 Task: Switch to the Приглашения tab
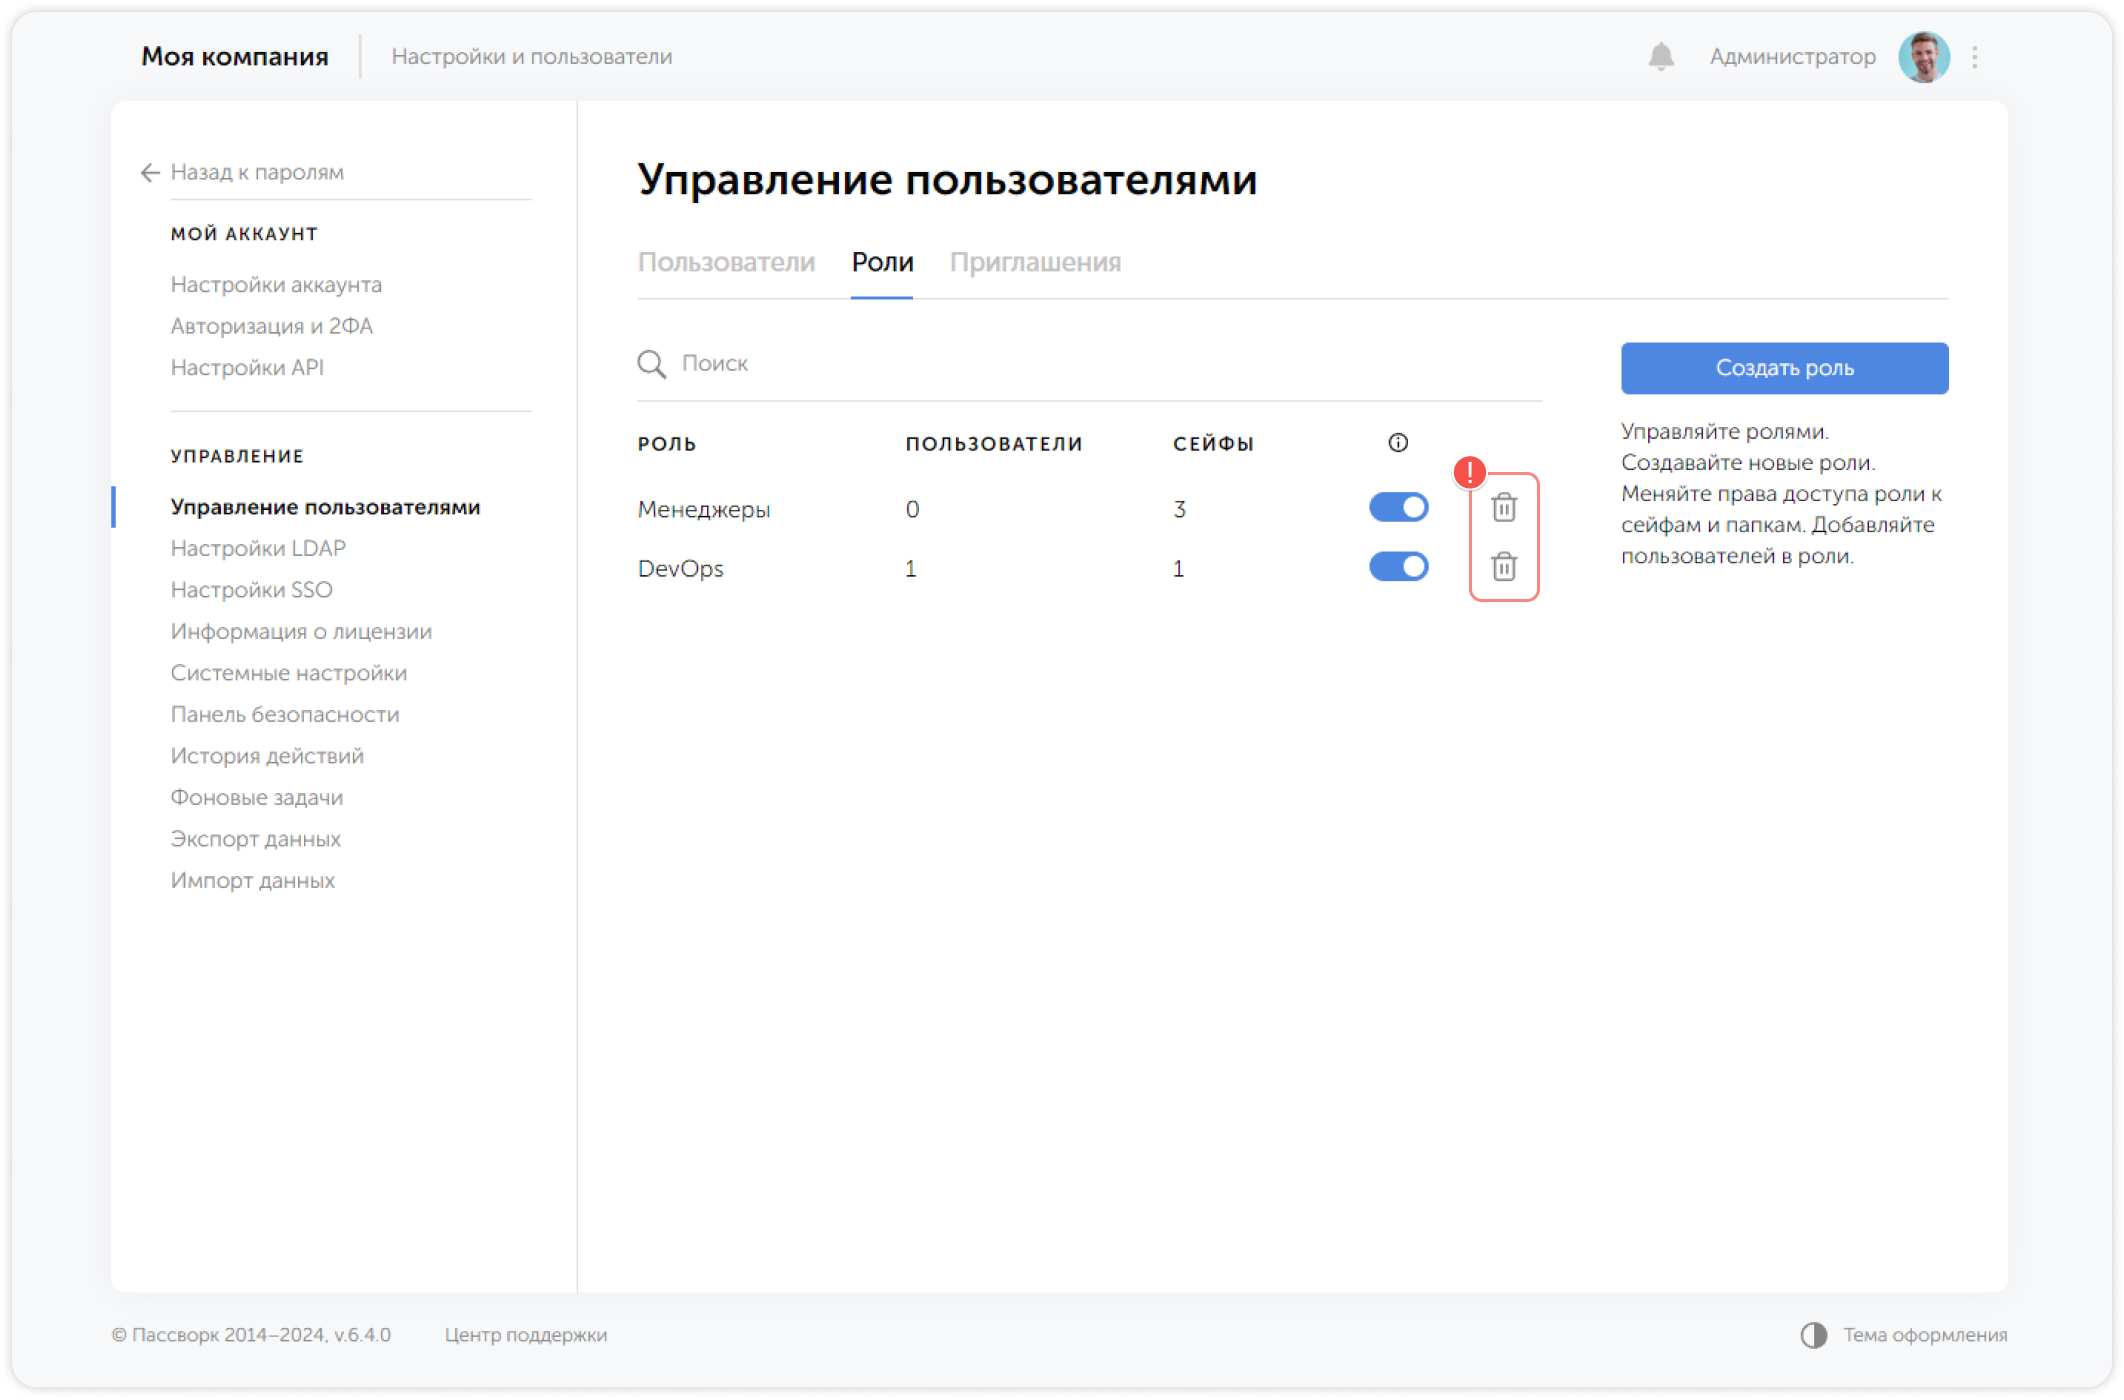coord(1036,262)
